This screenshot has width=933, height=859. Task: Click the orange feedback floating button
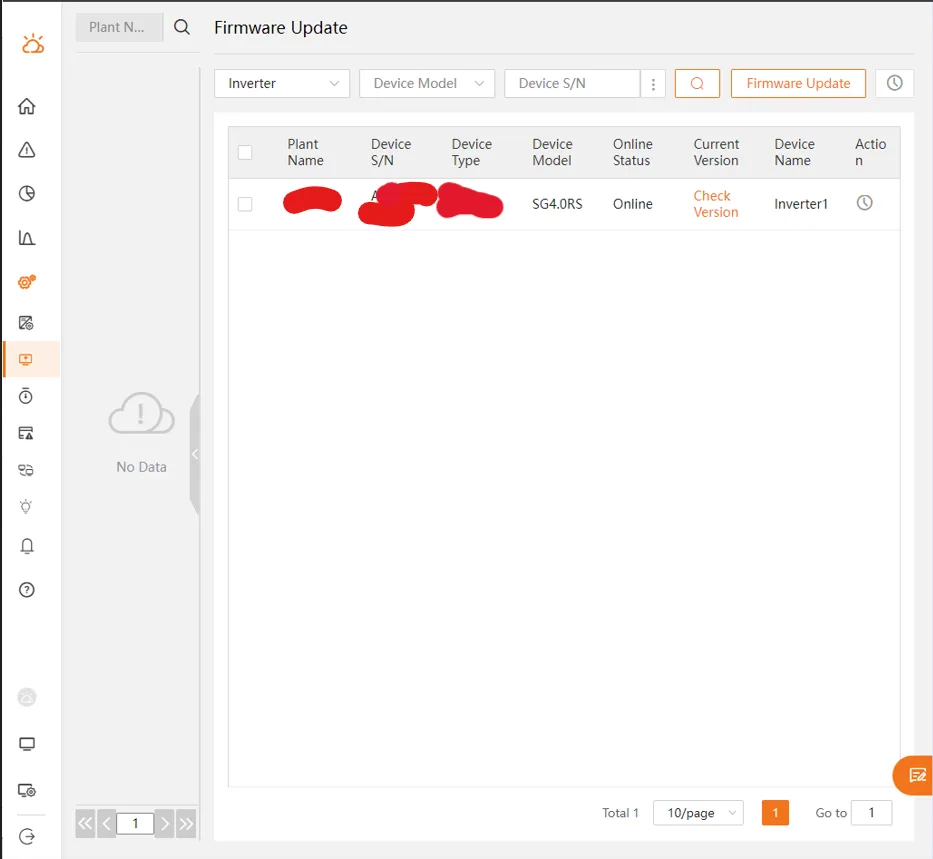(916, 775)
